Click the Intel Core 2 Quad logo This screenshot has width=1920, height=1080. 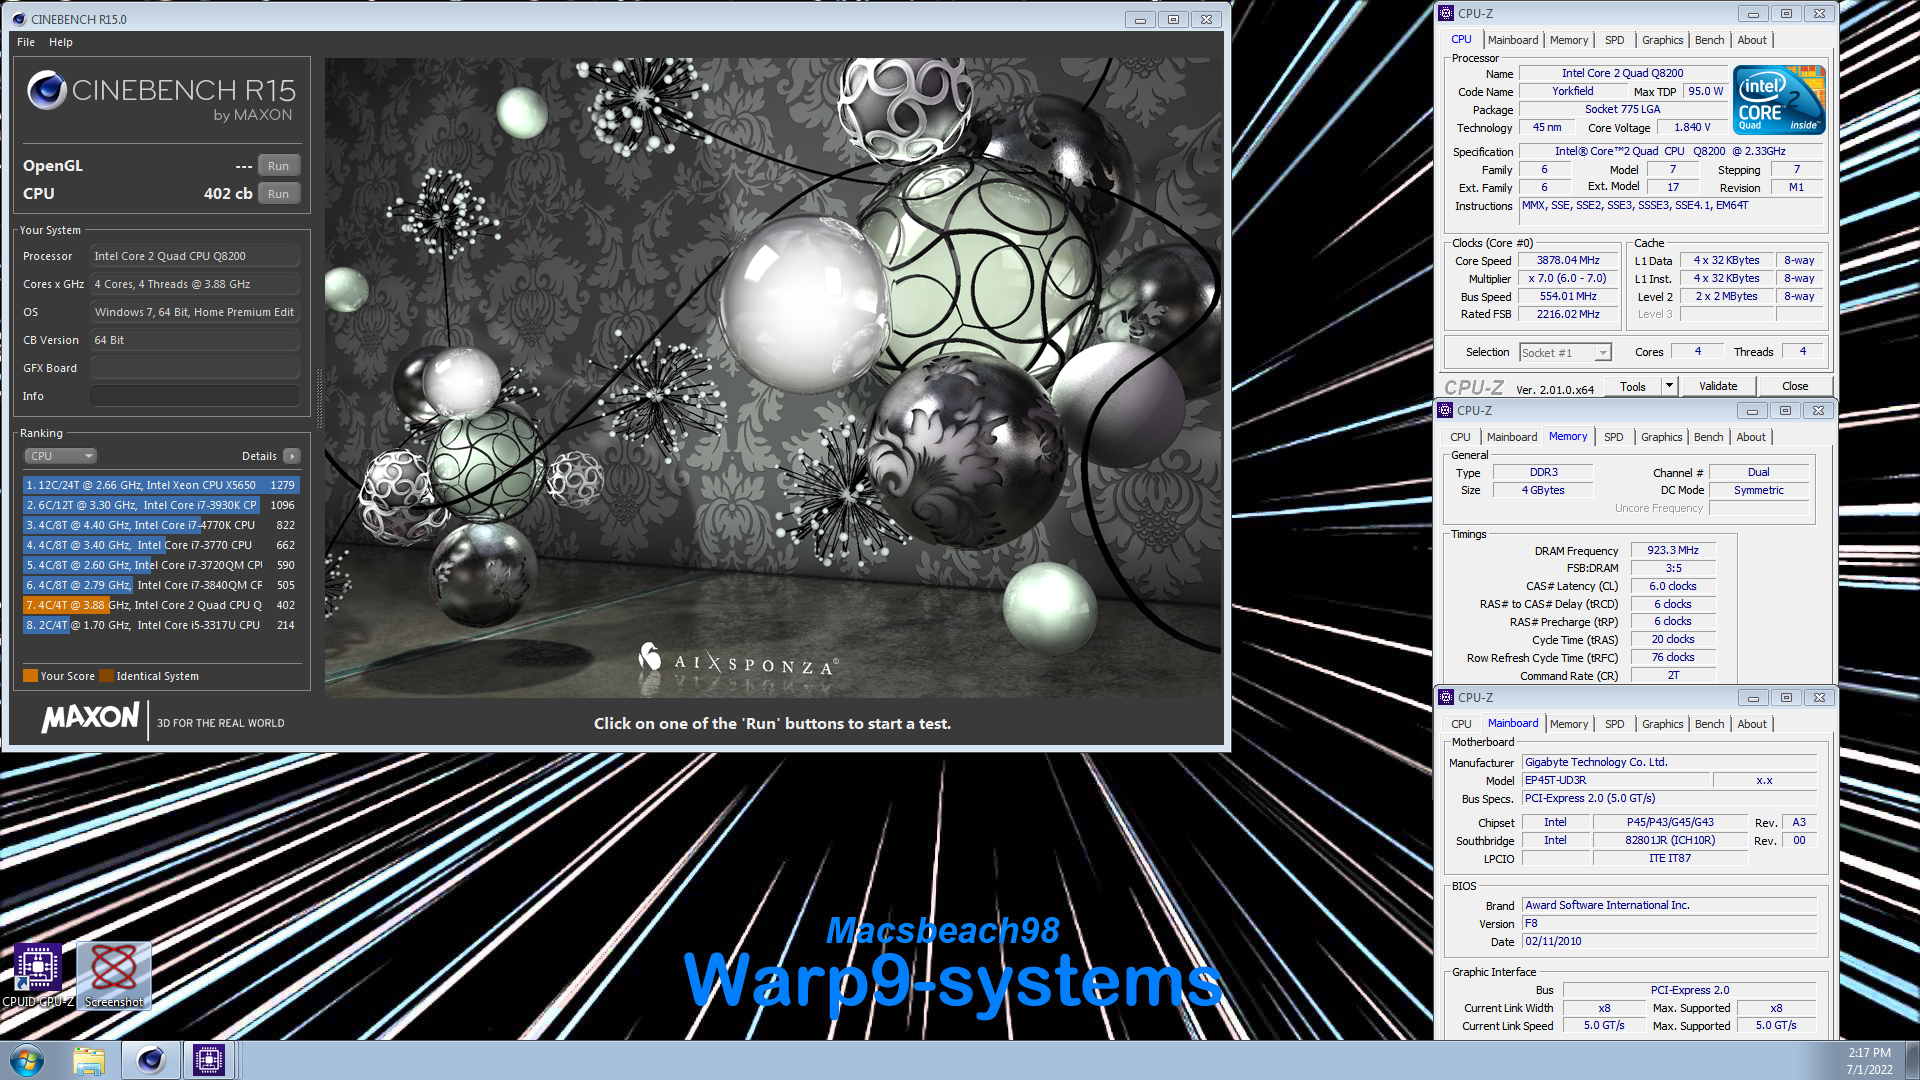(x=1780, y=100)
